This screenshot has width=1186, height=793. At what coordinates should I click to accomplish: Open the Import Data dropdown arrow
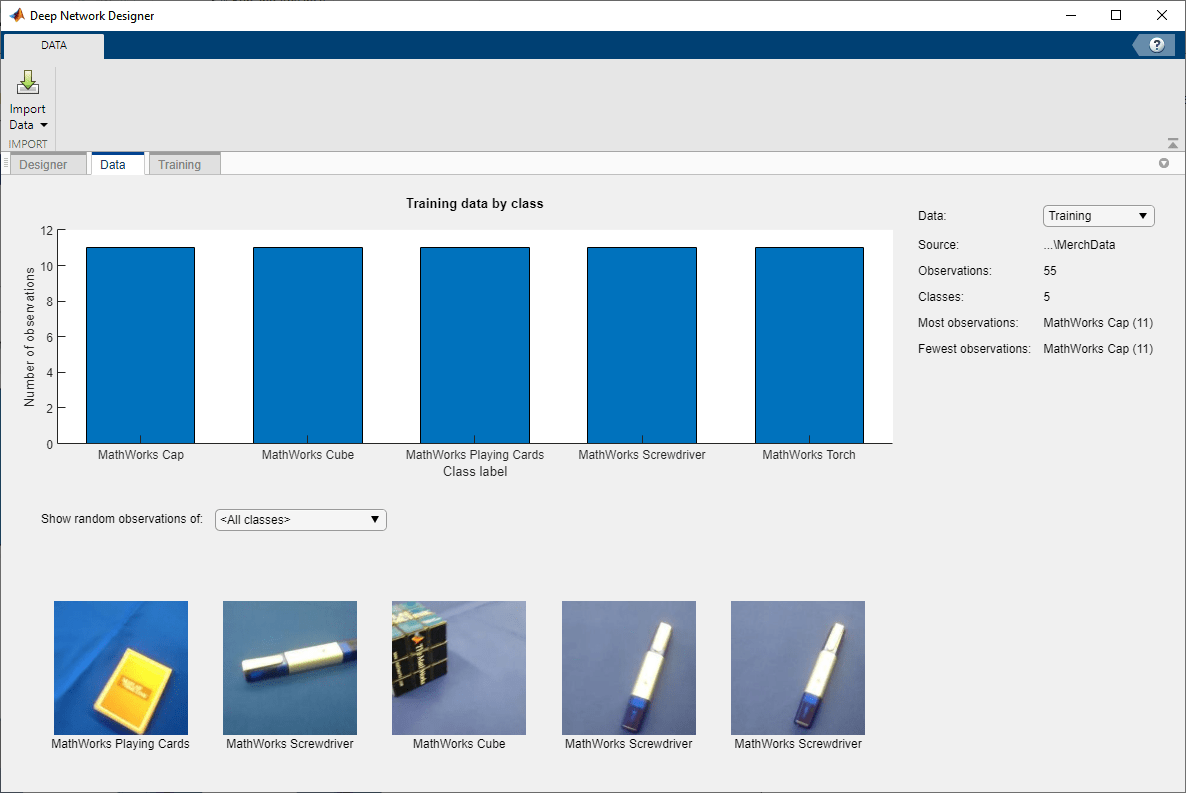click(x=43, y=125)
